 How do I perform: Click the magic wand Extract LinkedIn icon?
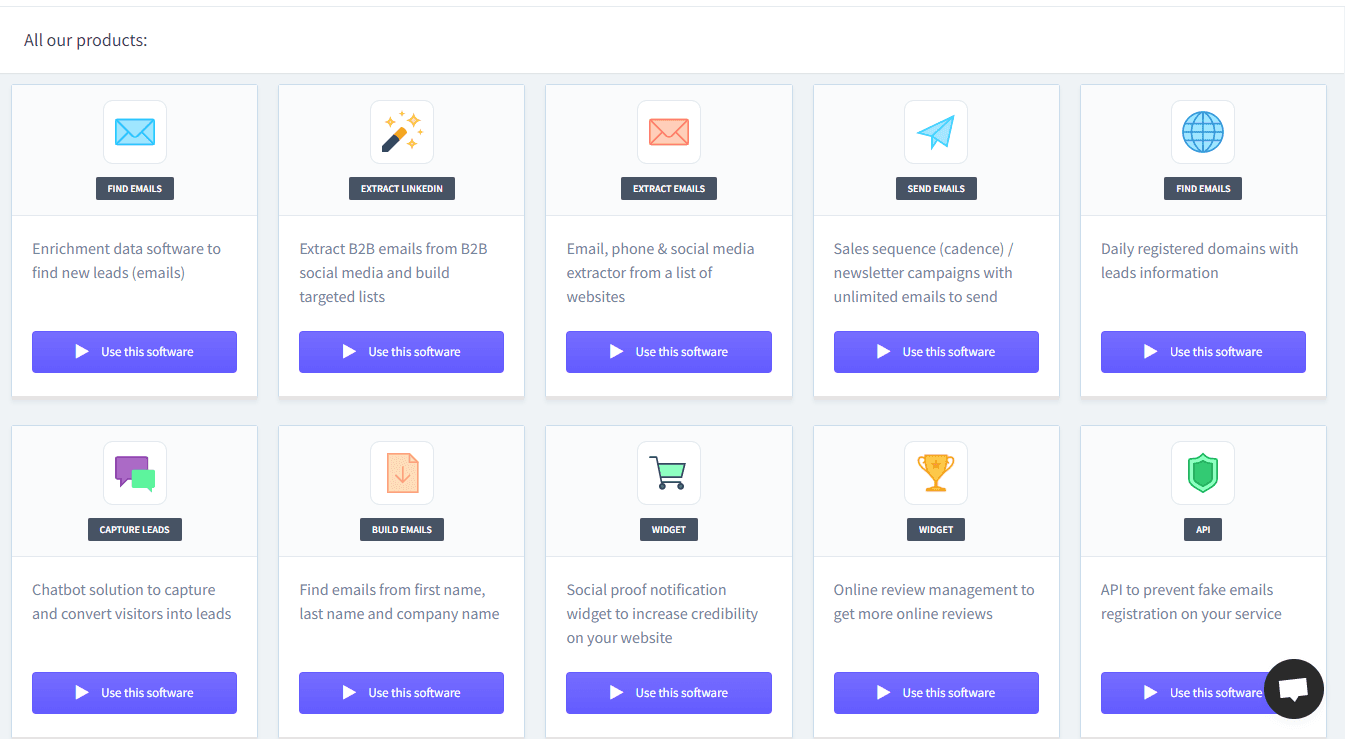[x=402, y=132]
